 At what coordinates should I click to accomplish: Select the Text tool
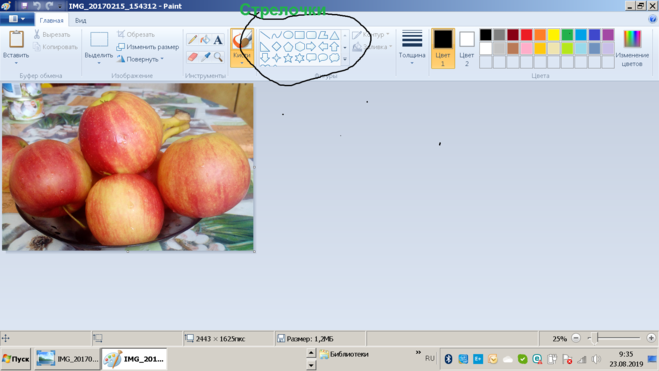(x=218, y=39)
